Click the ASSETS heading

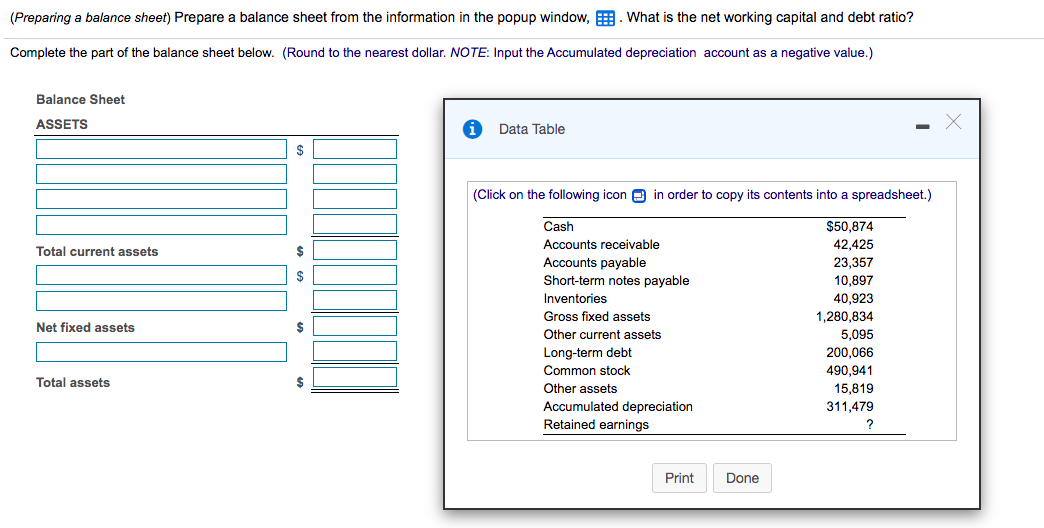(x=62, y=125)
